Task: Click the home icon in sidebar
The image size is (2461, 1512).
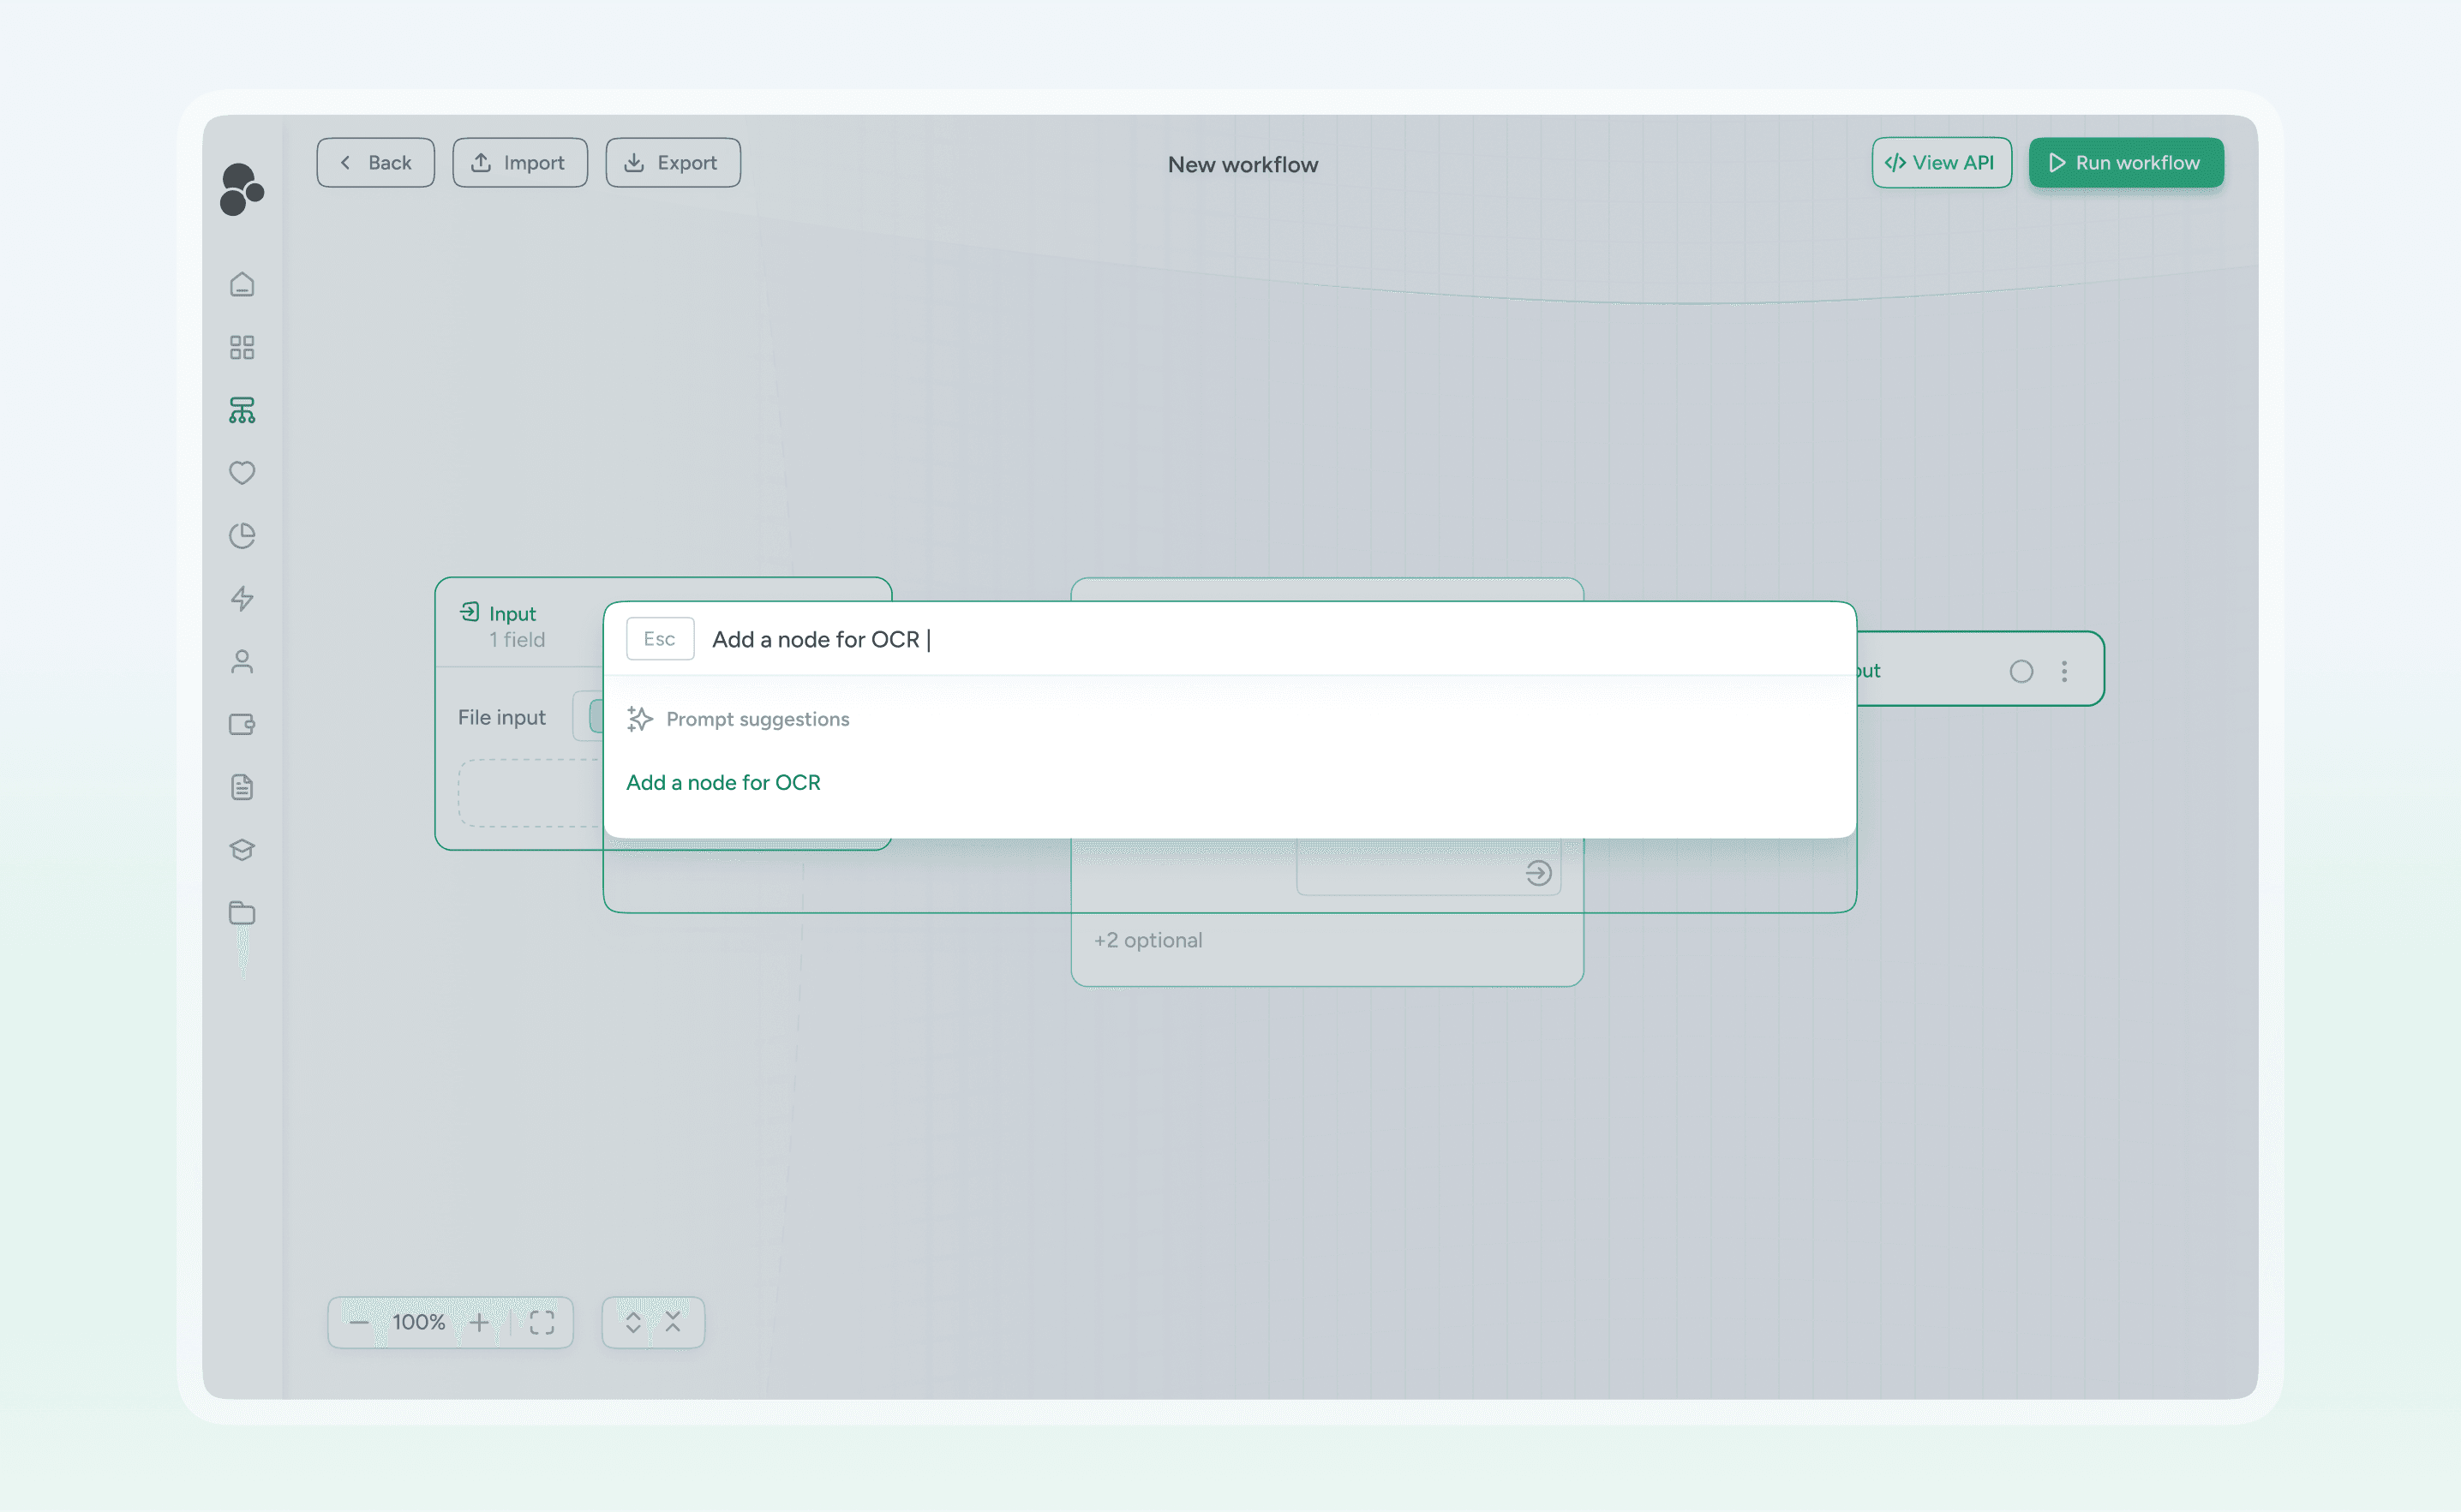Action: (x=242, y=285)
